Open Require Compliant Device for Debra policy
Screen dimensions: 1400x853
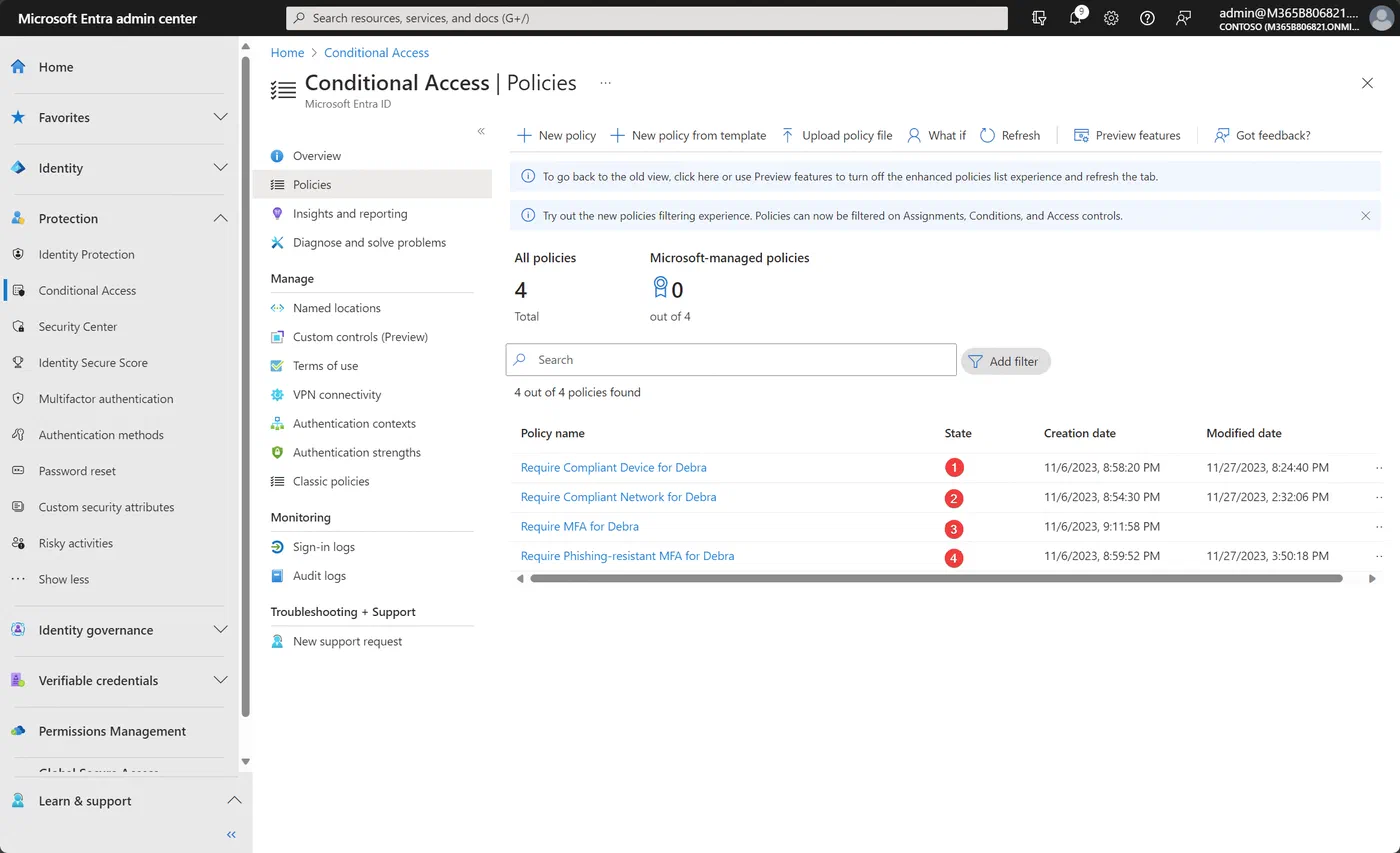614,467
